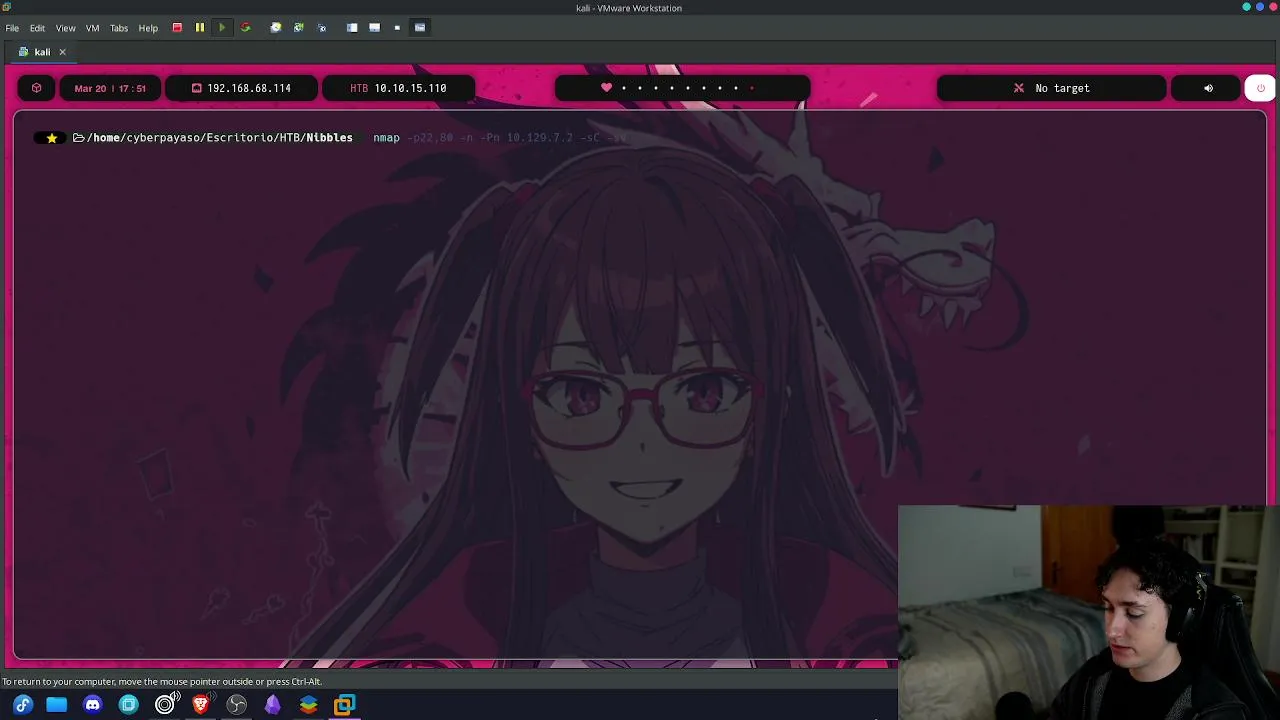This screenshot has width=1280, height=720.
Task: Close the kali tab
Action: tap(62, 52)
